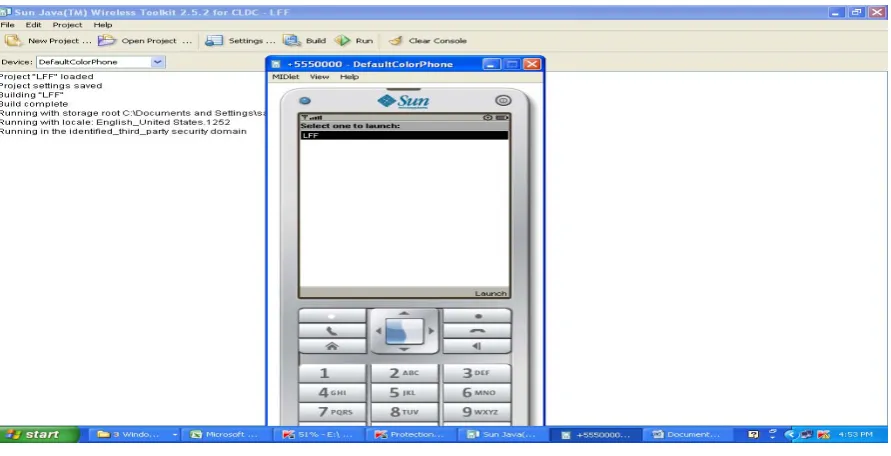Open the MIDlet menu in emulator window

[x=285, y=77]
